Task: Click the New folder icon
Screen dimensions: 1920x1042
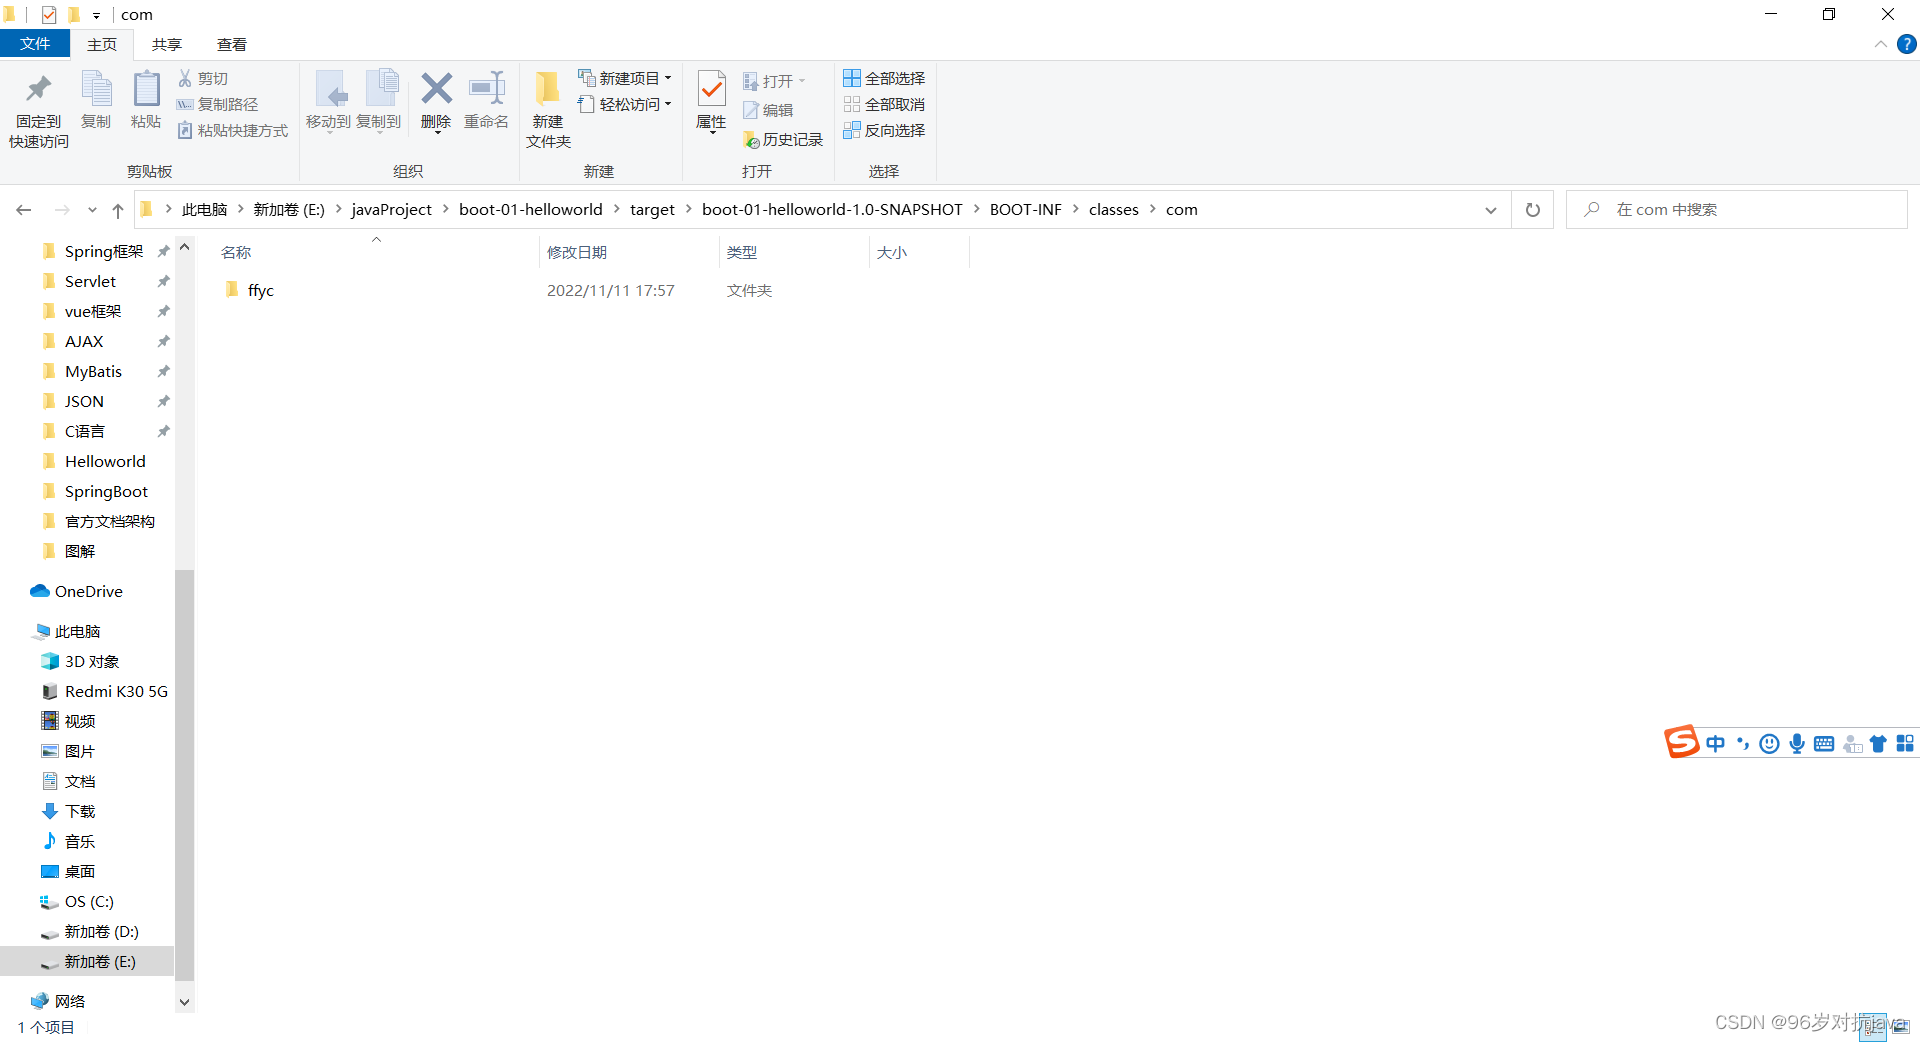Action: click(x=548, y=88)
